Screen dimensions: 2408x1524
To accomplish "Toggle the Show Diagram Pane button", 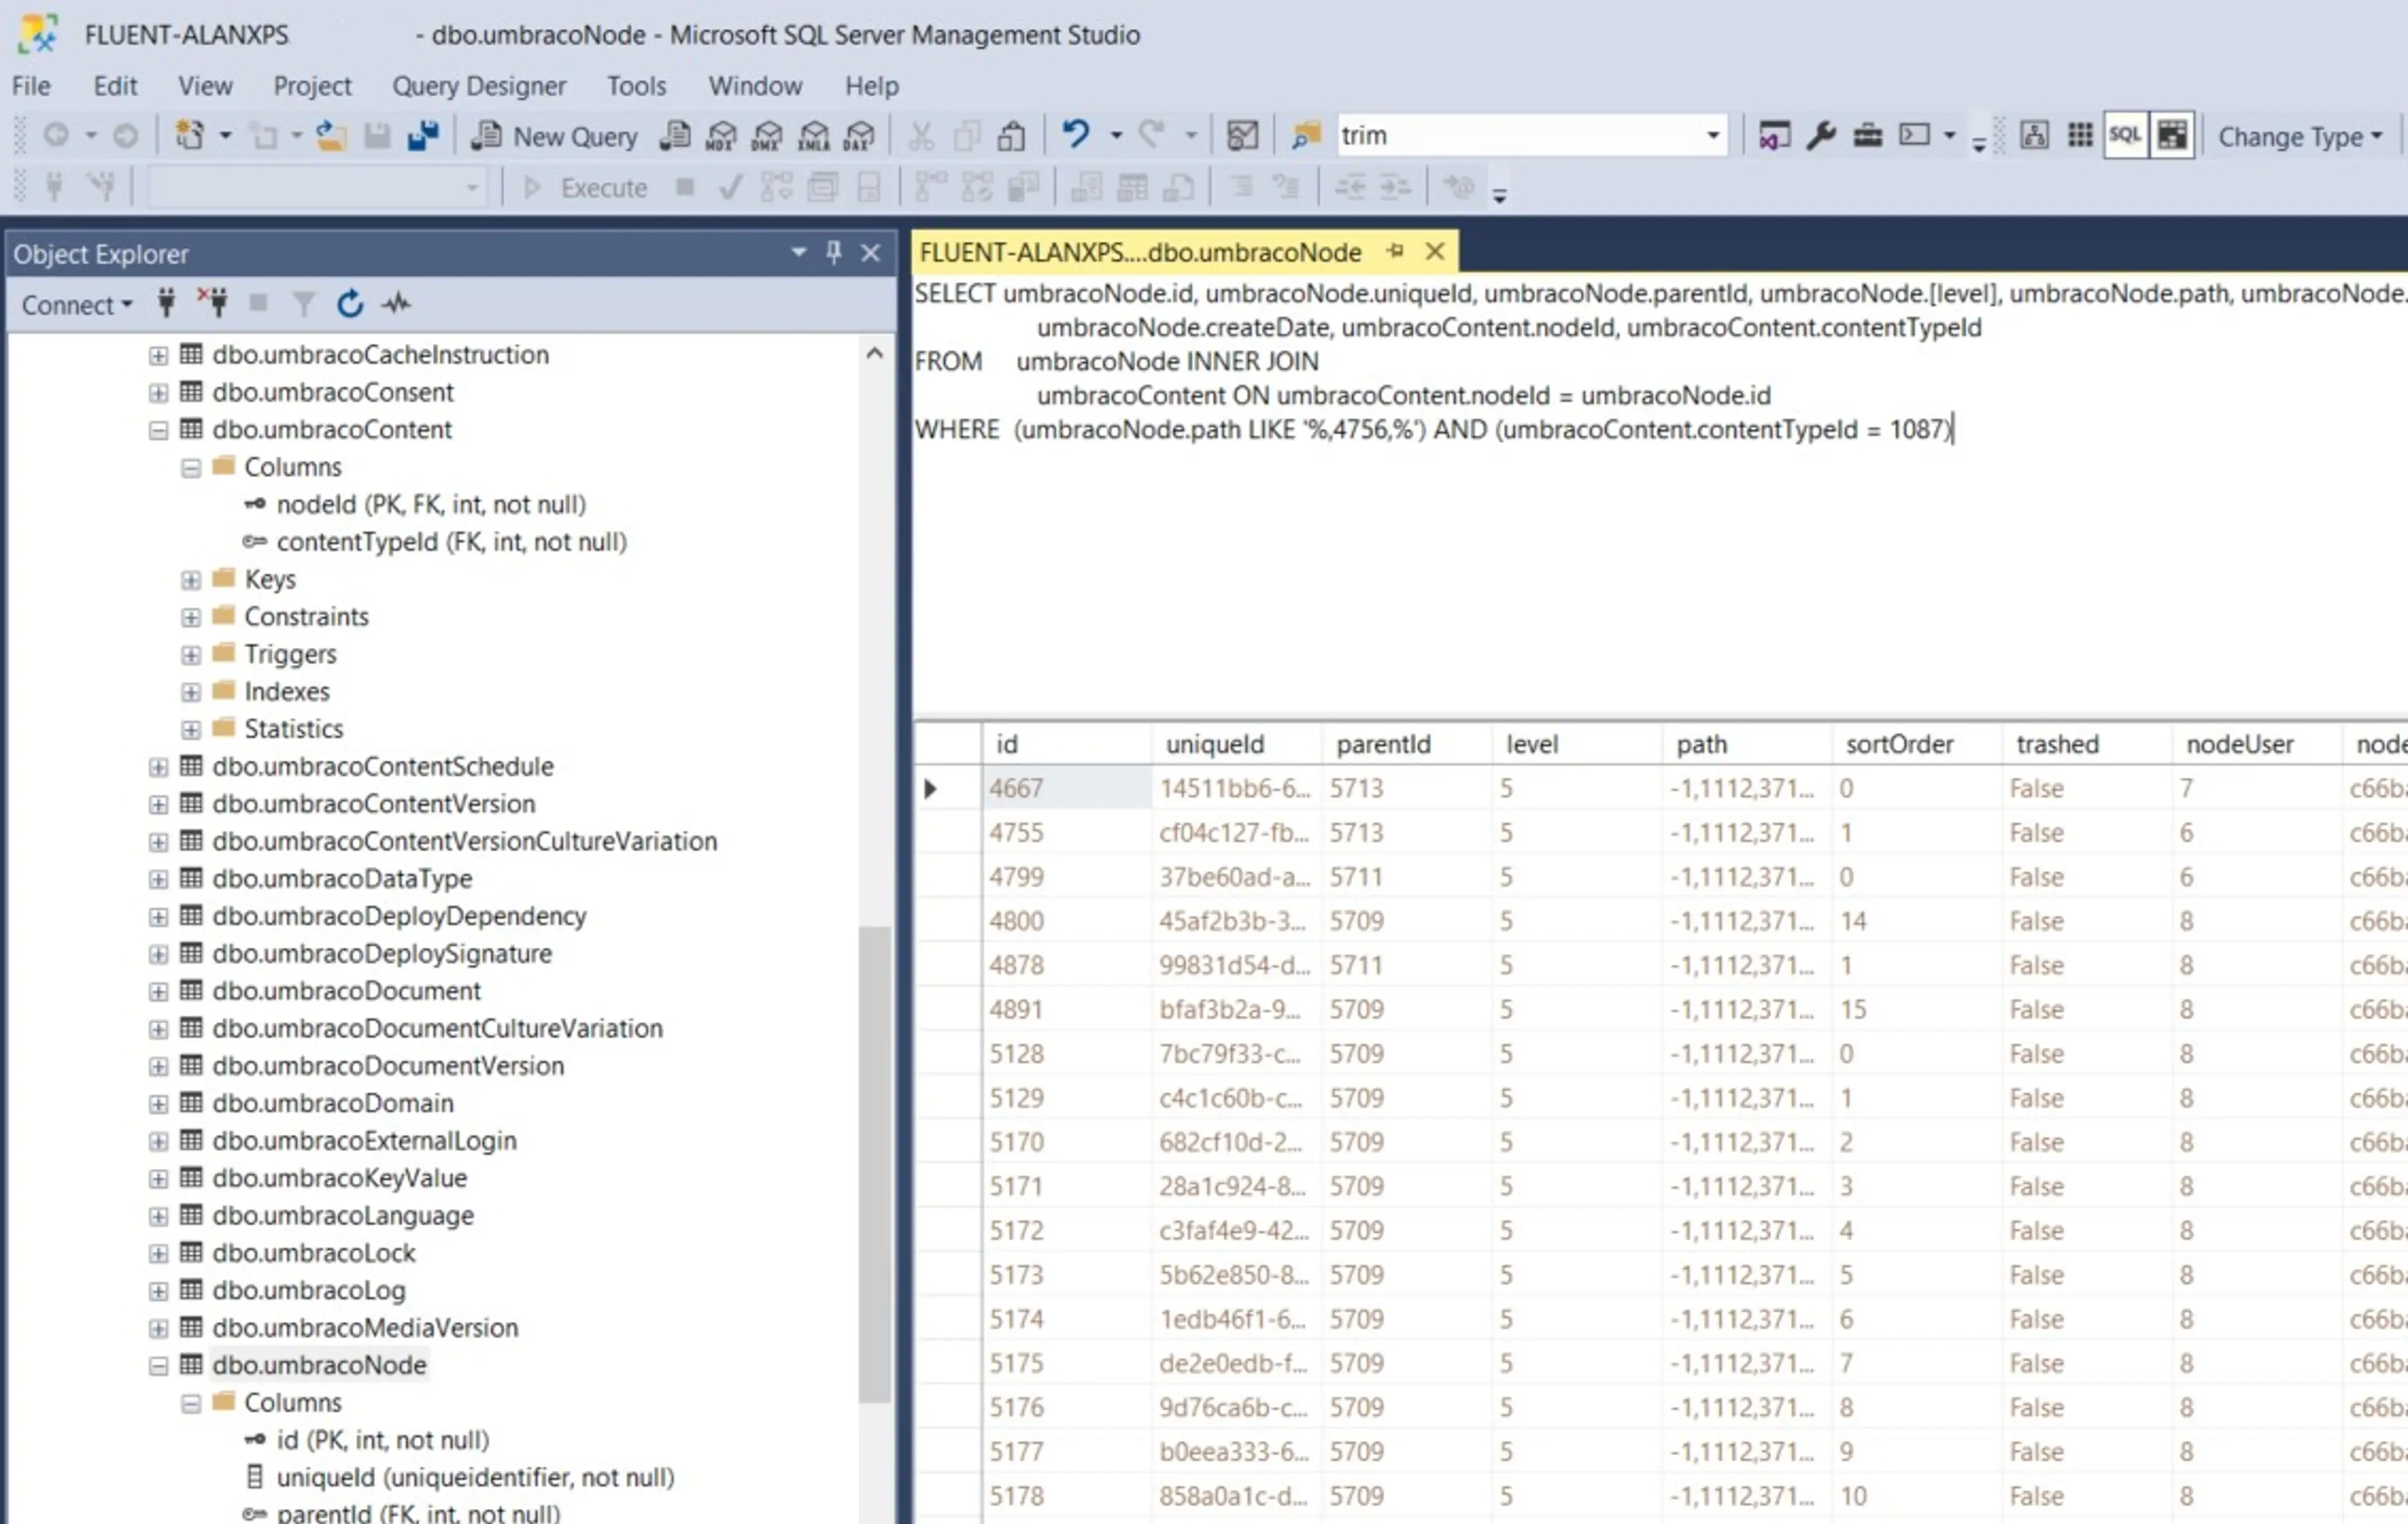I will click(x=2034, y=135).
